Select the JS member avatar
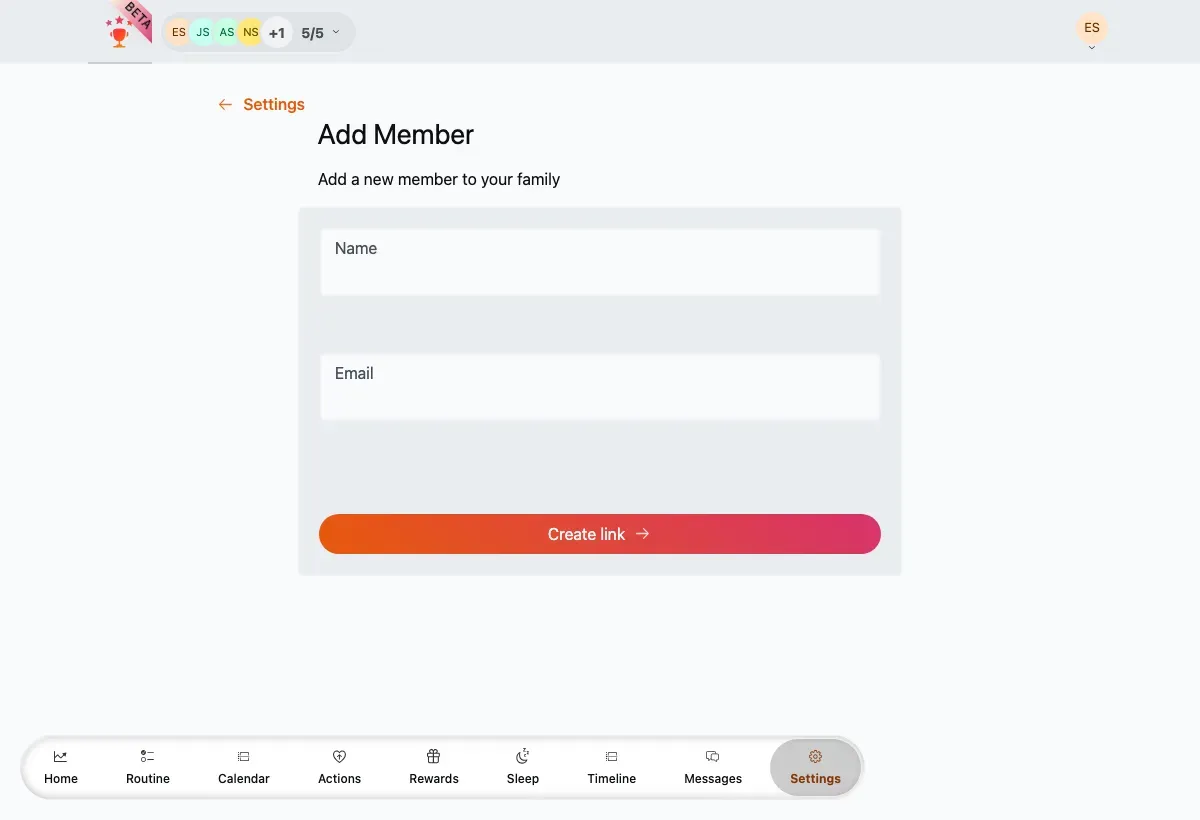 tap(203, 33)
